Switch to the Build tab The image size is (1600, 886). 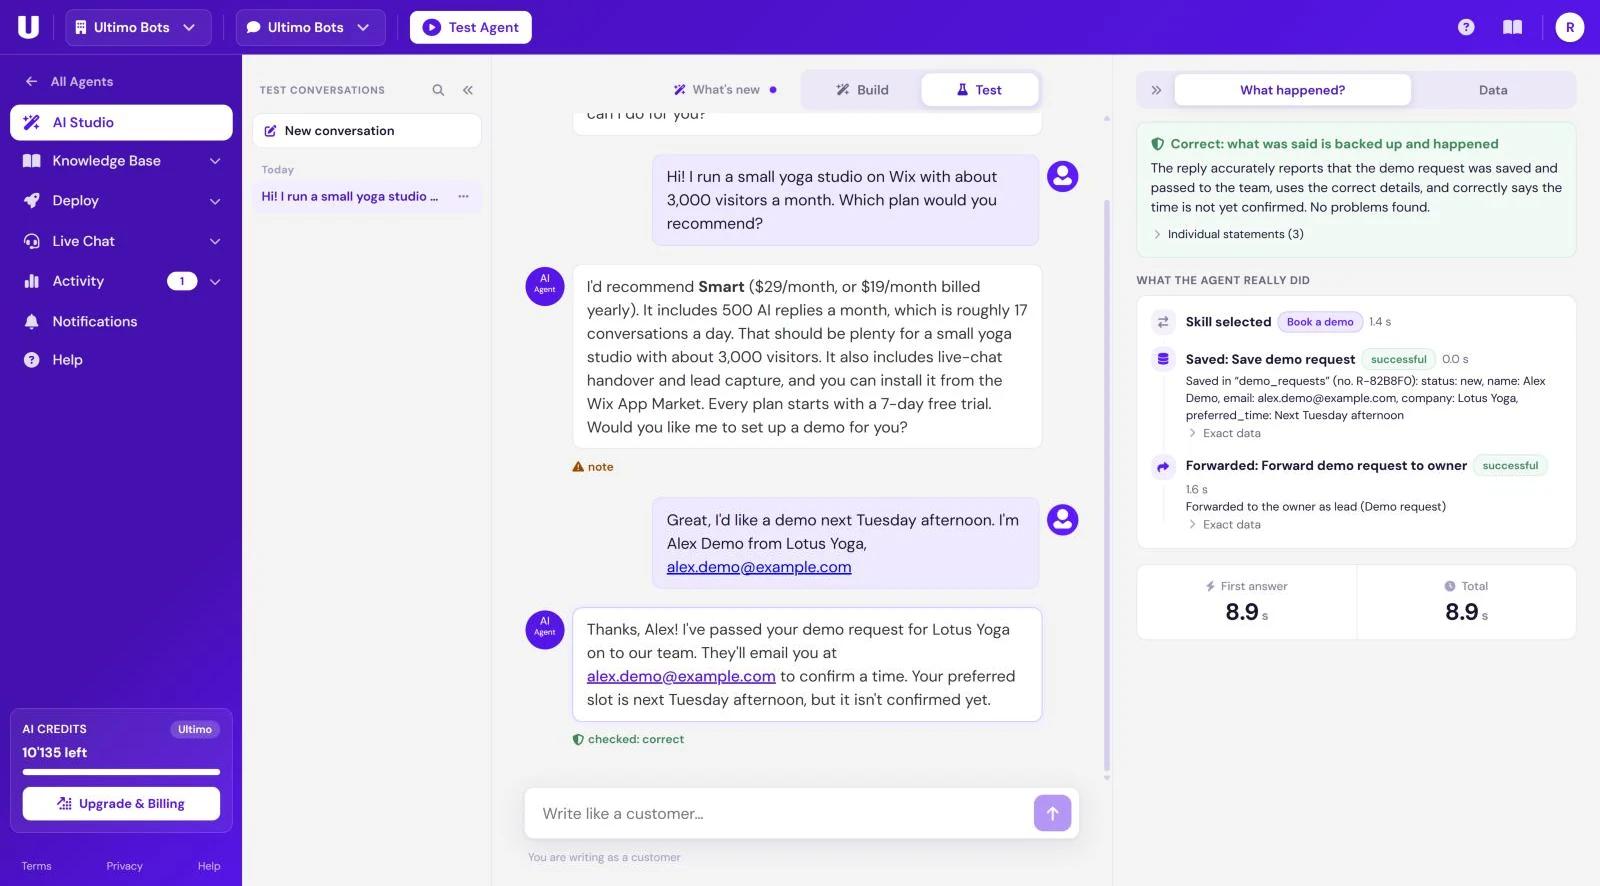pos(862,90)
